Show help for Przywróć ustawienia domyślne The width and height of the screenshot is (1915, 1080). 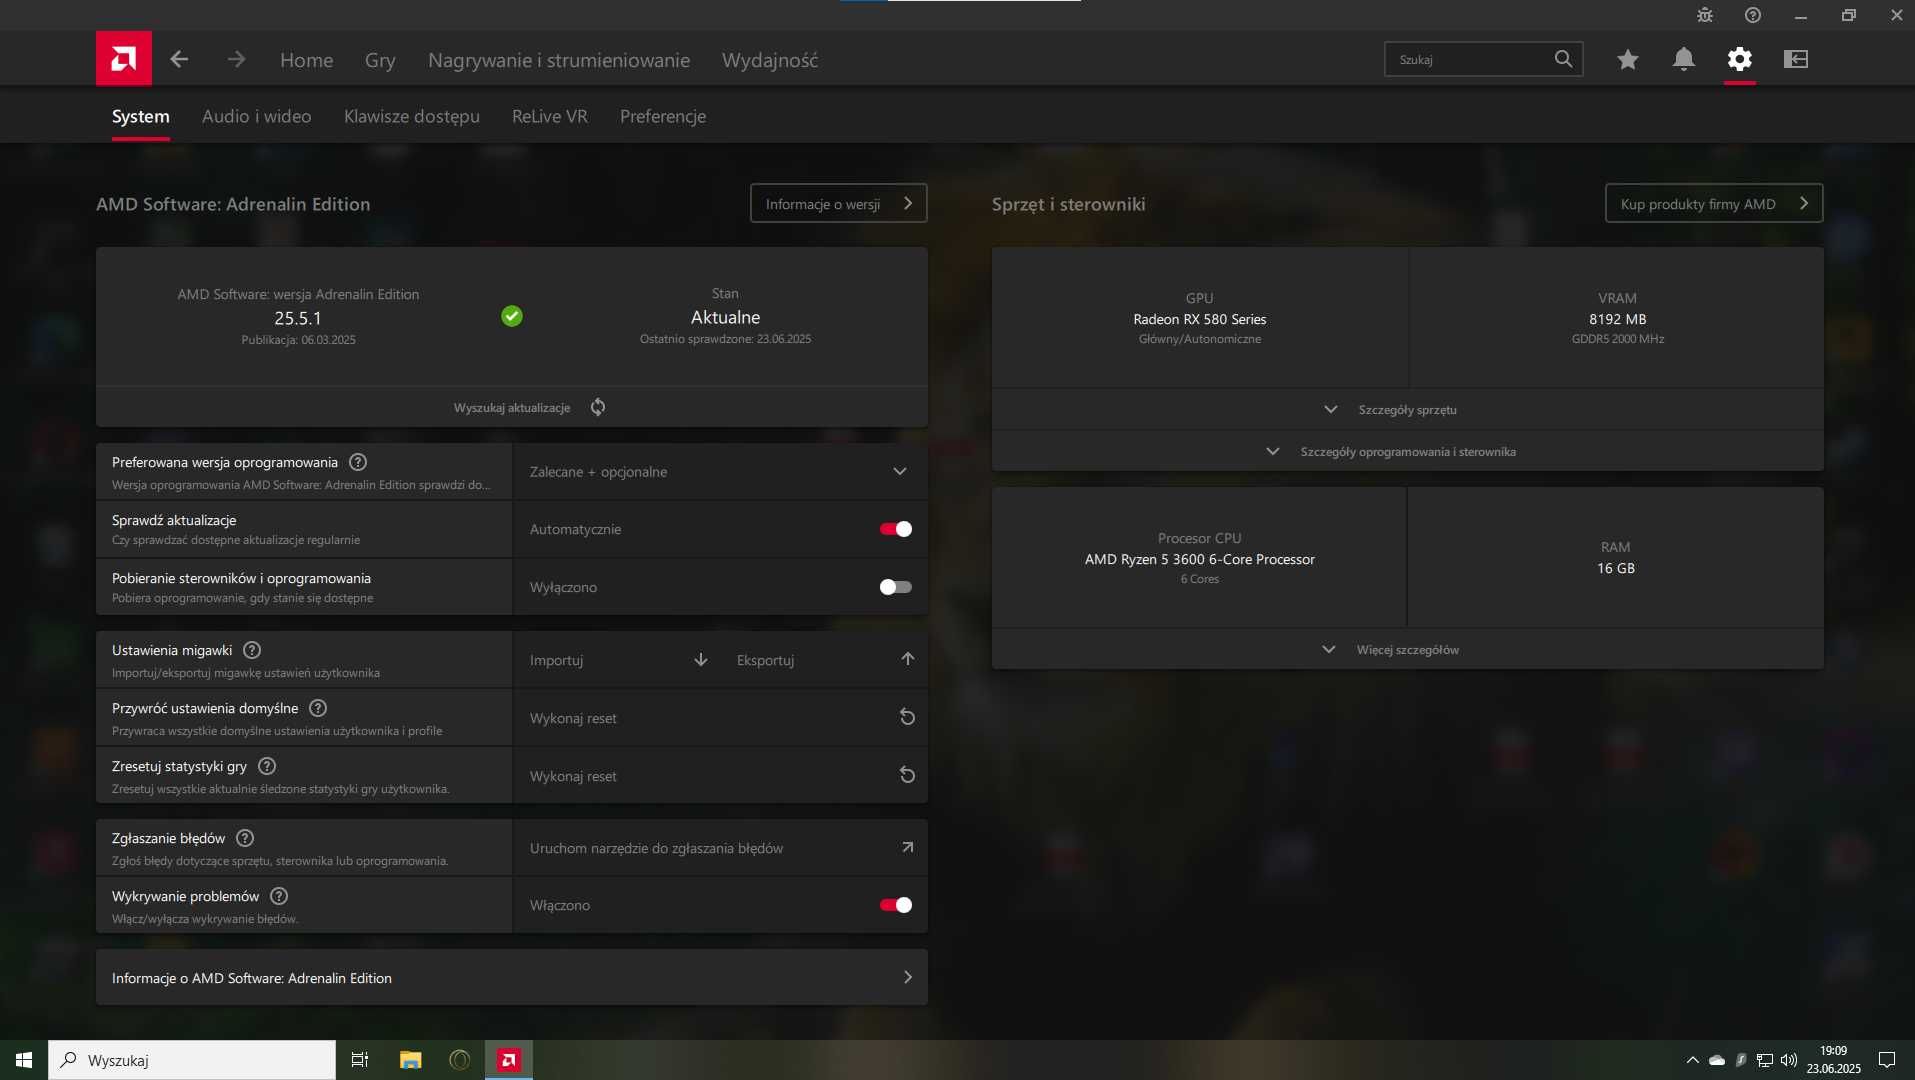coord(318,708)
